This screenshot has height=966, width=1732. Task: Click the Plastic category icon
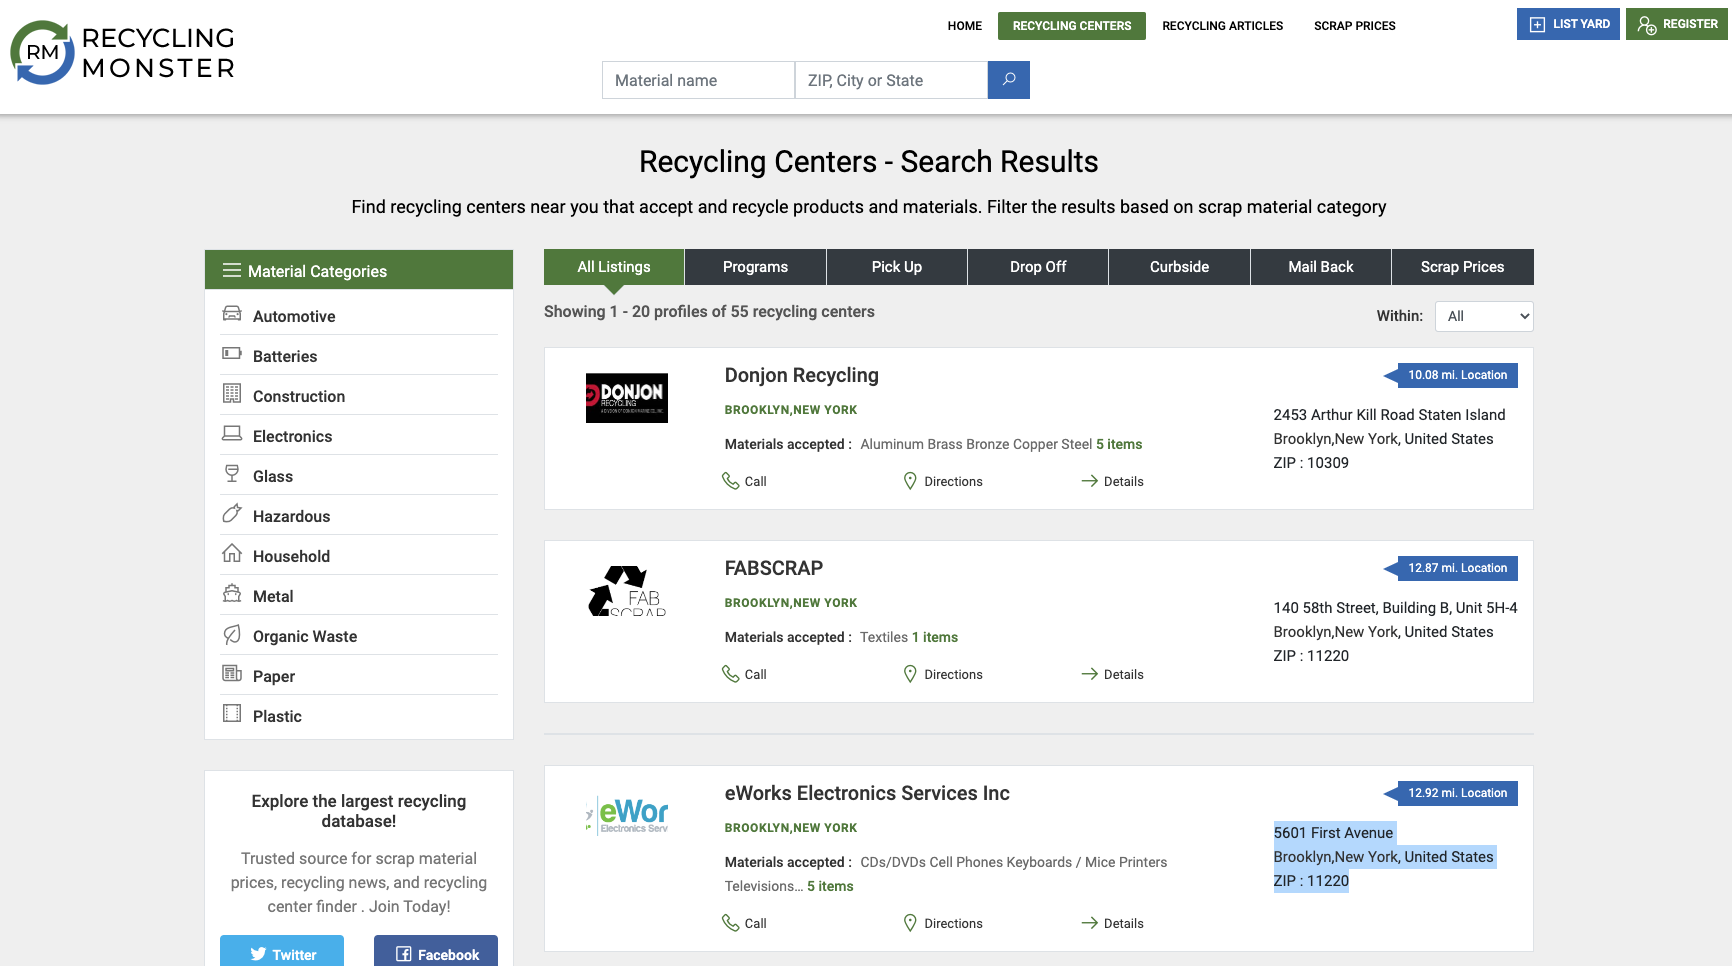point(232,714)
